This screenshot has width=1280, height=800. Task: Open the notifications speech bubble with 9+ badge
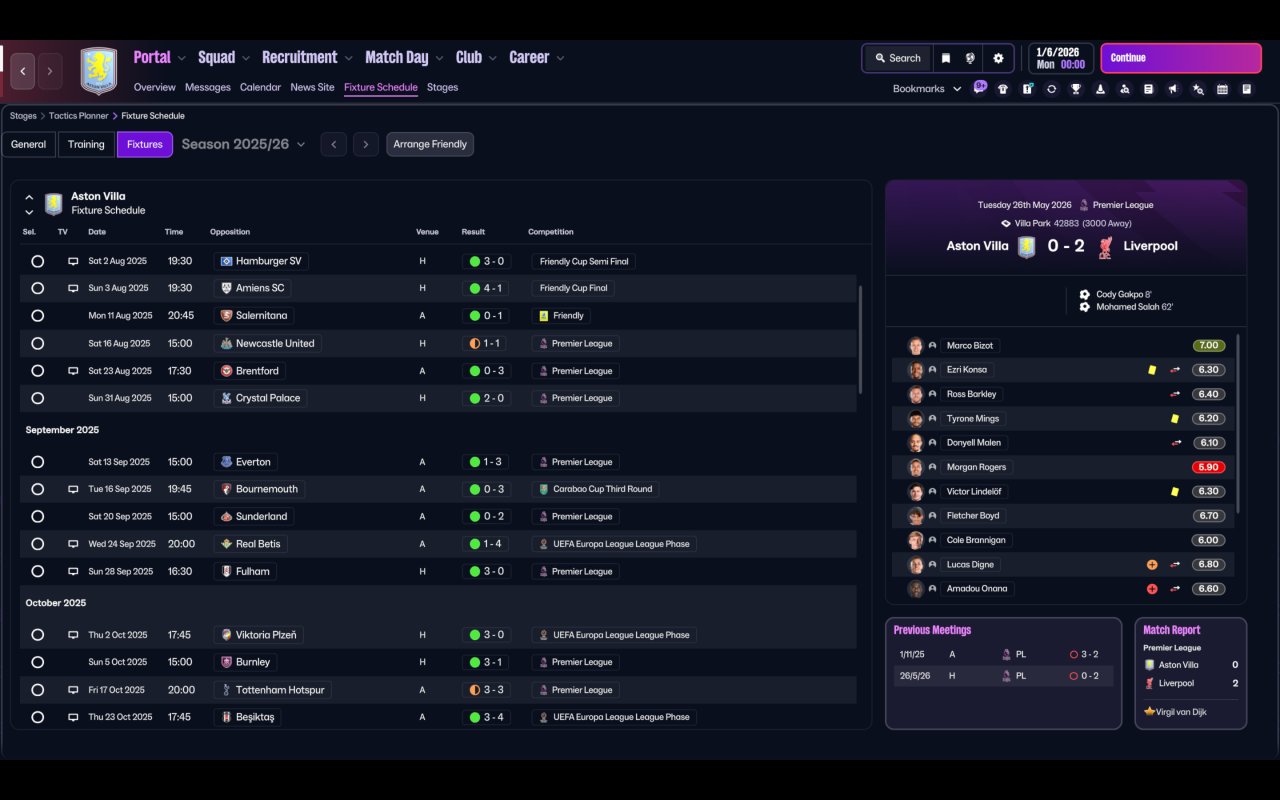[979, 88]
